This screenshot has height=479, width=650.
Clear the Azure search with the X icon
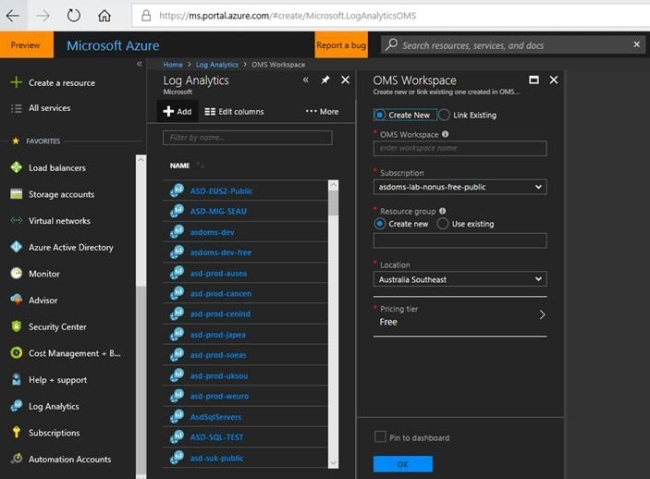pyautogui.click(x=637, y=44)
